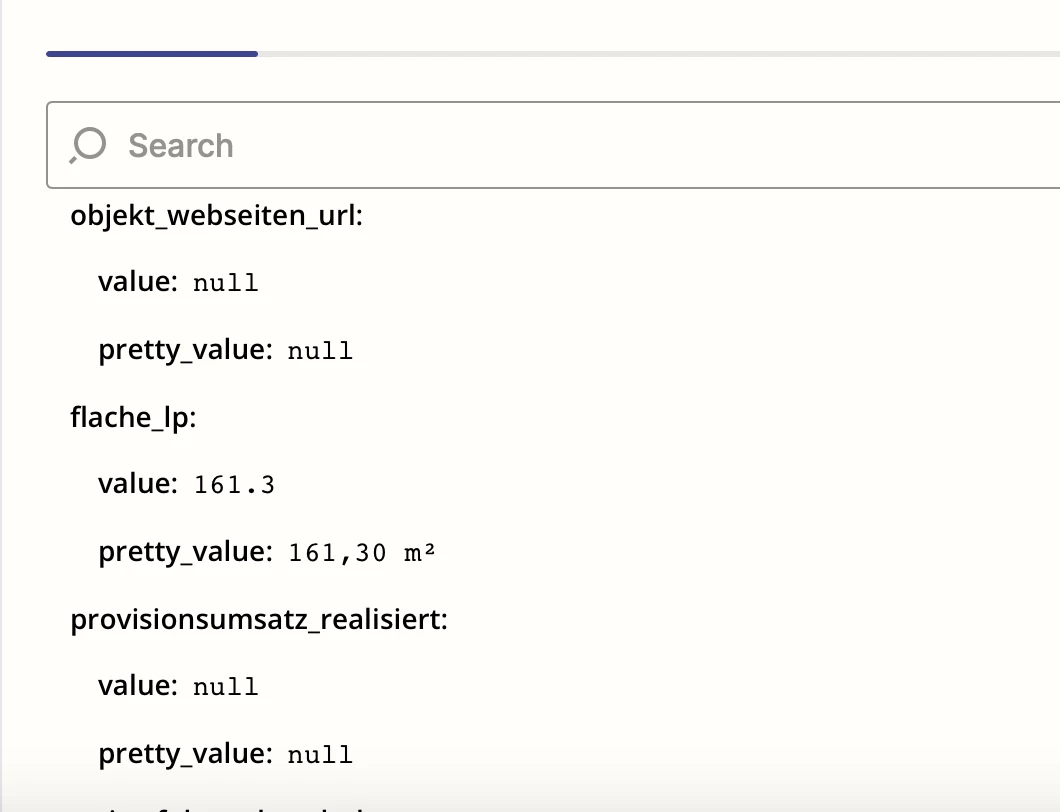Click pretty_value key under provisionsumsatz_realisiert
This screenshot has height=812, width=1060.
(185, 754)
